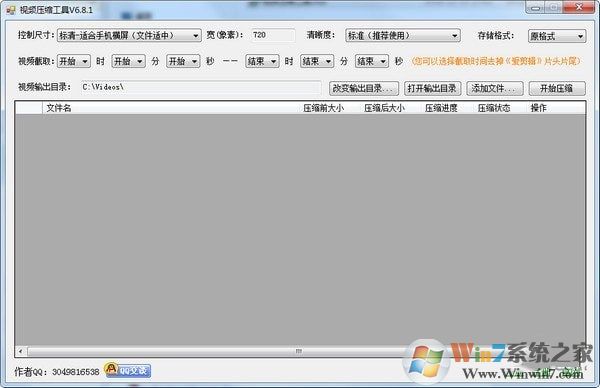Click the orange hint text about trimming intro

[x=496, y=61]
